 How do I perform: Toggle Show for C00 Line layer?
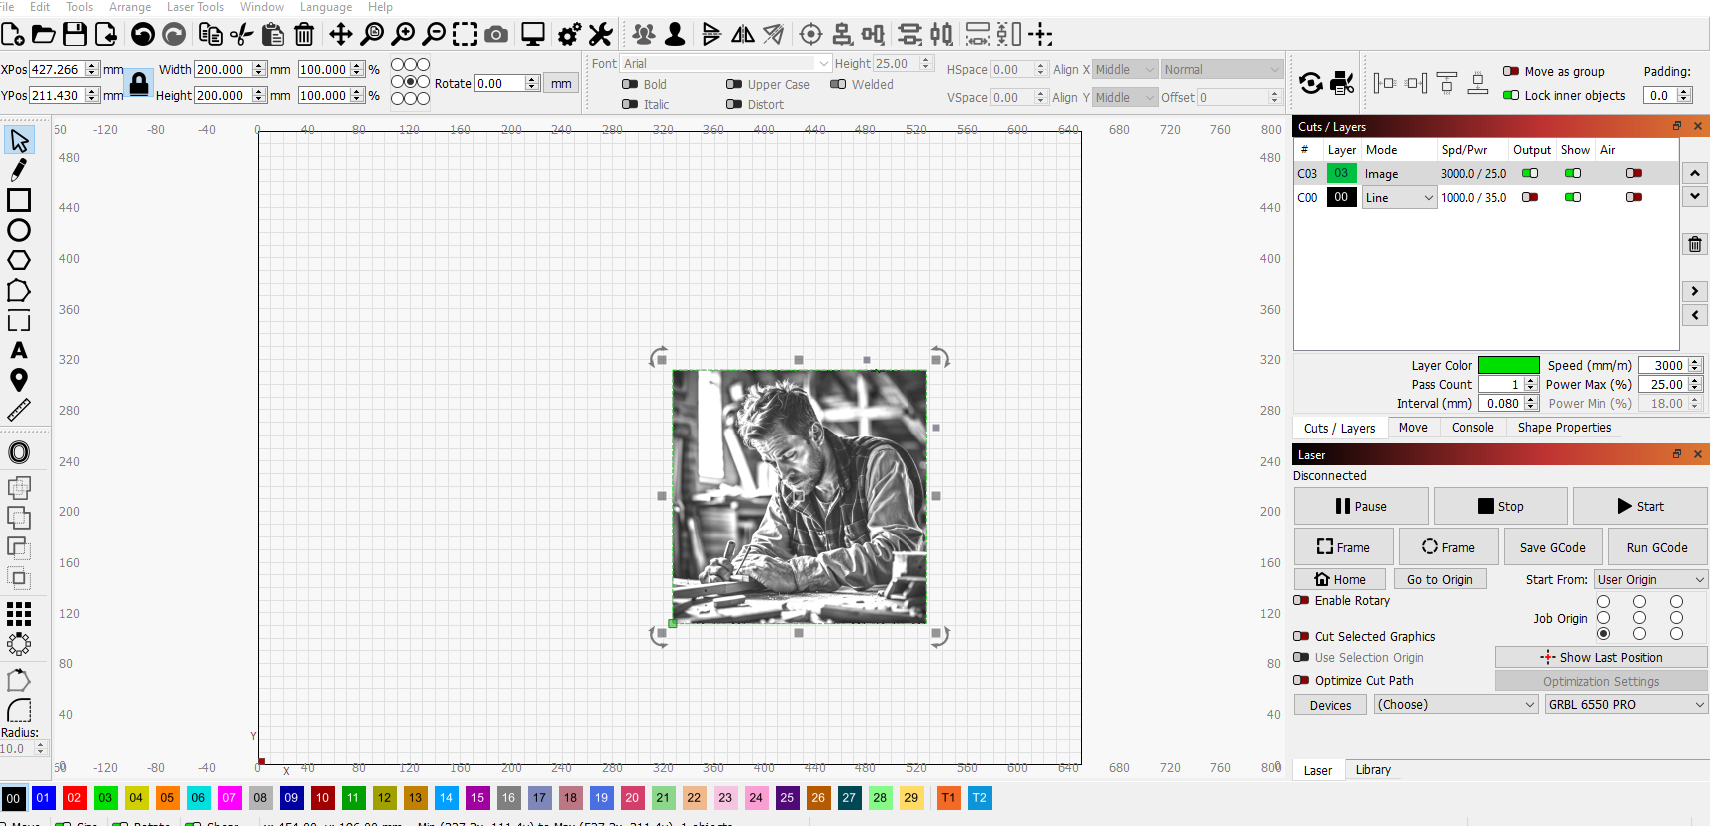[x=1573, y=197]
